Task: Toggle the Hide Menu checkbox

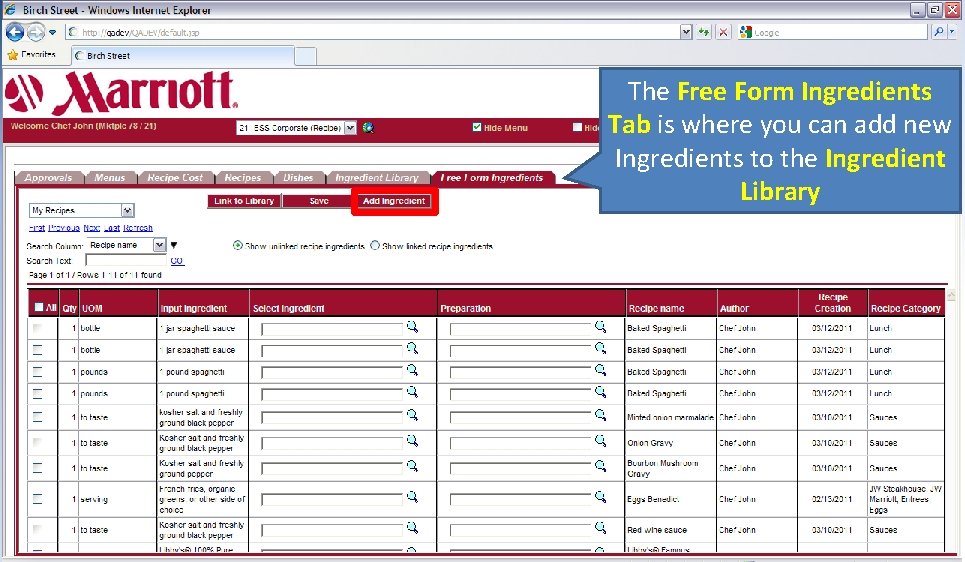Action: [x=476, y=127]
